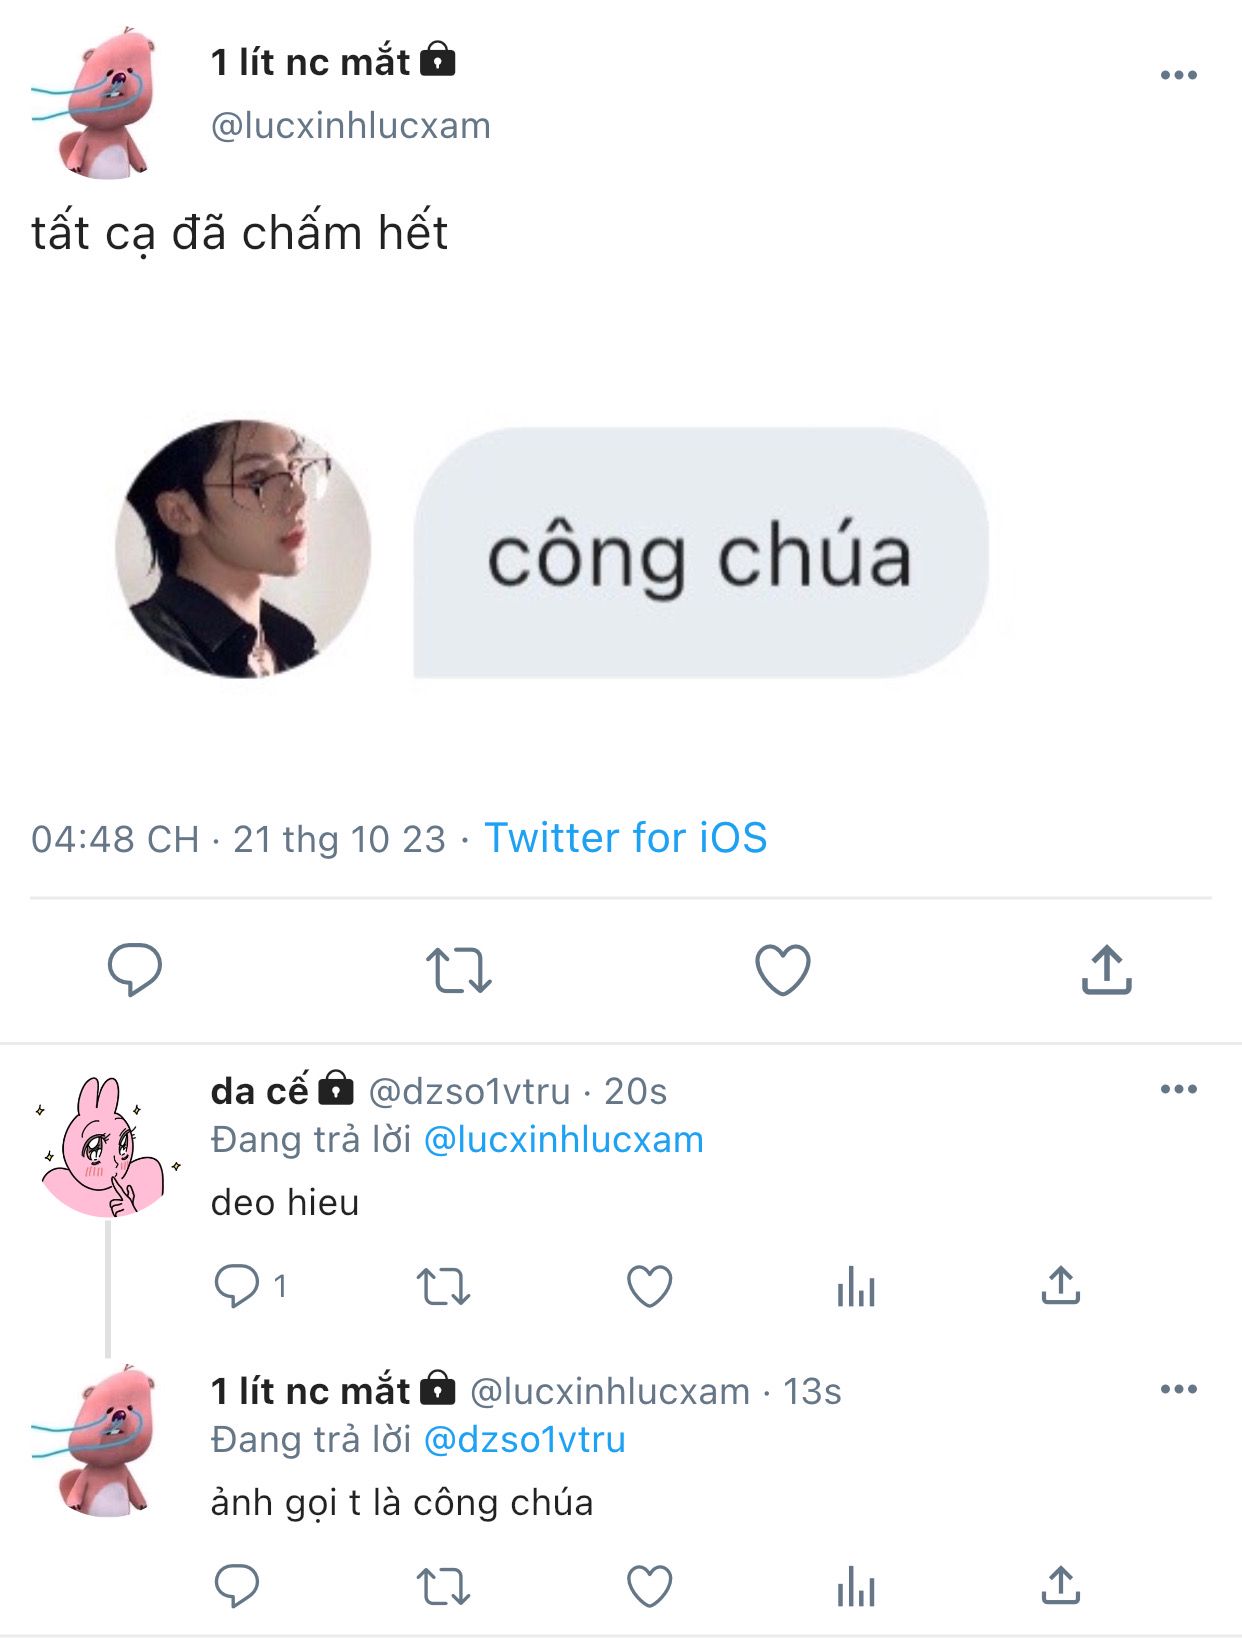The height and width of the screenshot is (1638, 1242).
Task: Retweet the 'deo hieu' reply
Action: point(443,1286)
